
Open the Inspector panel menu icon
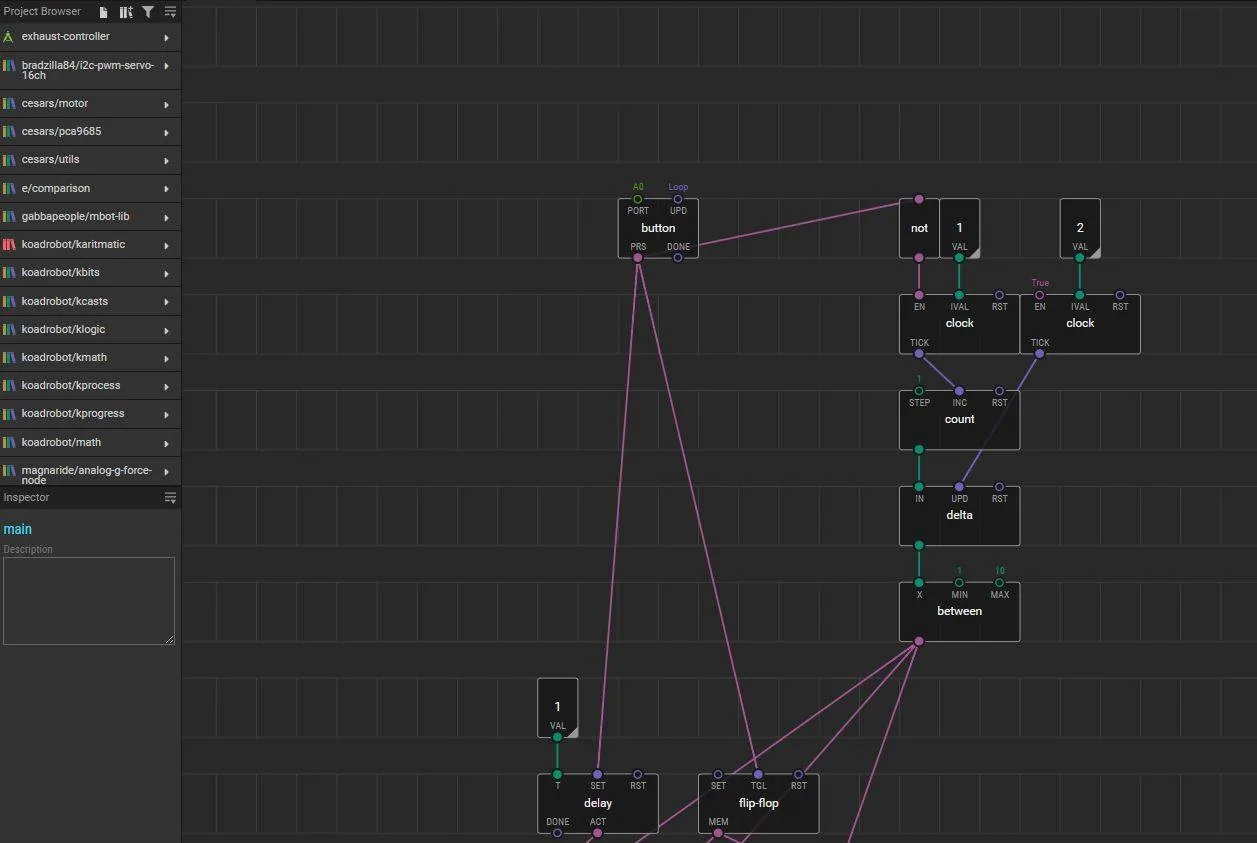[171, 497]
